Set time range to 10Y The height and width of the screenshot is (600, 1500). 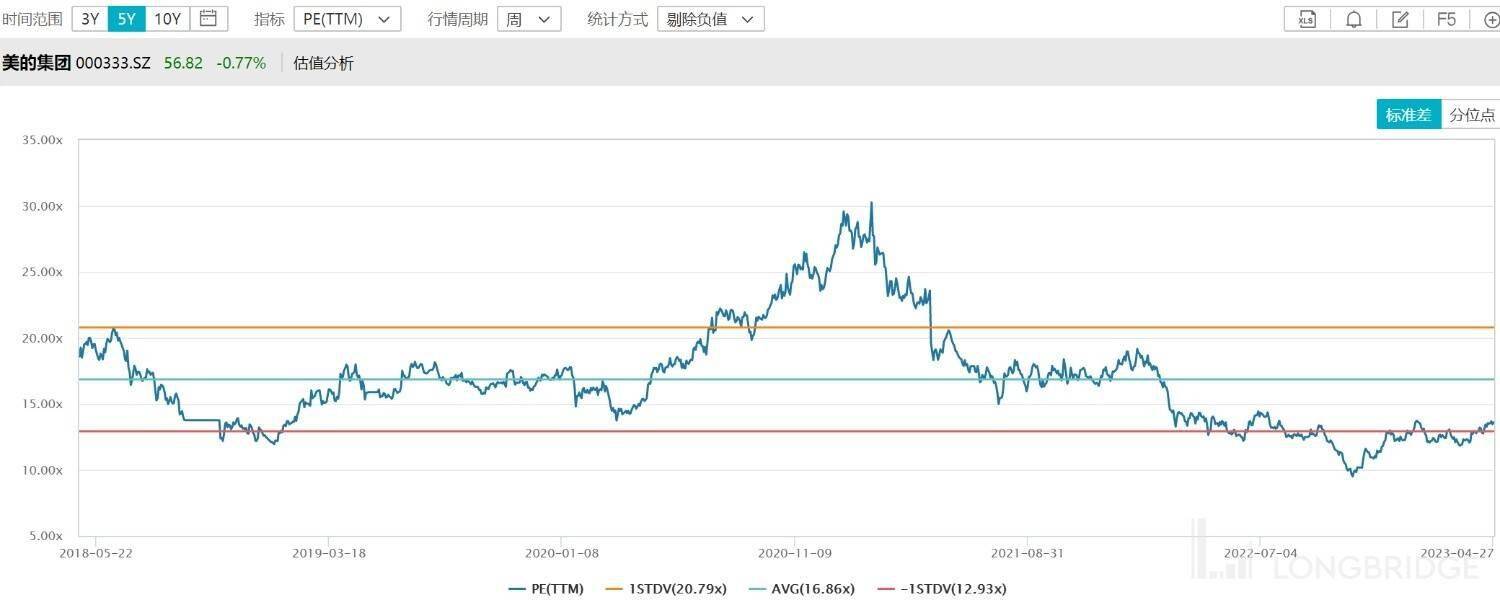(167, 18)
